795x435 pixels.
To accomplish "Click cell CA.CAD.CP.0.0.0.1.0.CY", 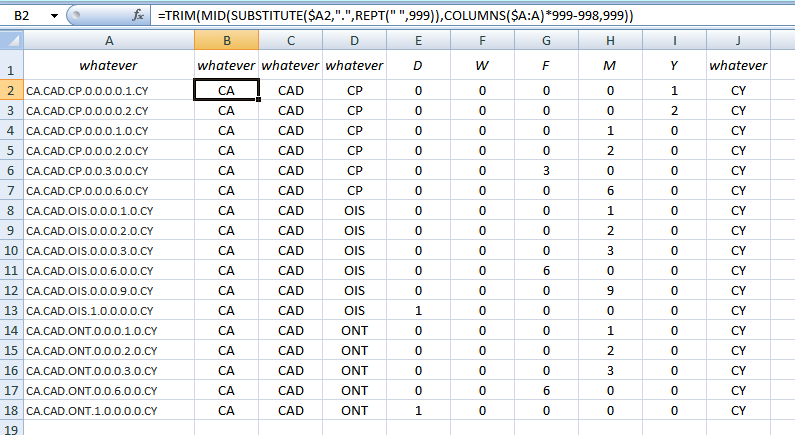I will (109, 131).
